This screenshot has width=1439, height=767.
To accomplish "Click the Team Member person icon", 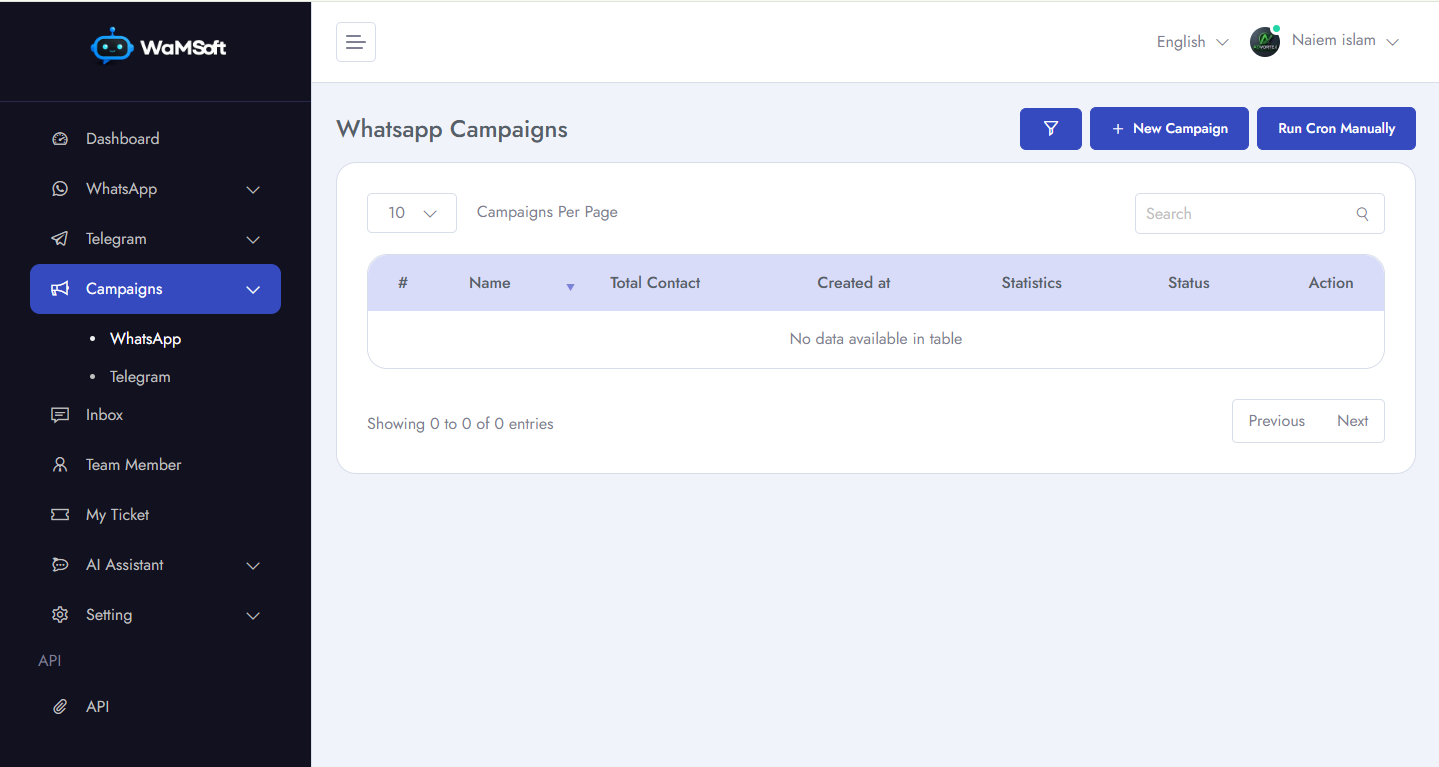I will pyautogui.click(x=60, y=465).
